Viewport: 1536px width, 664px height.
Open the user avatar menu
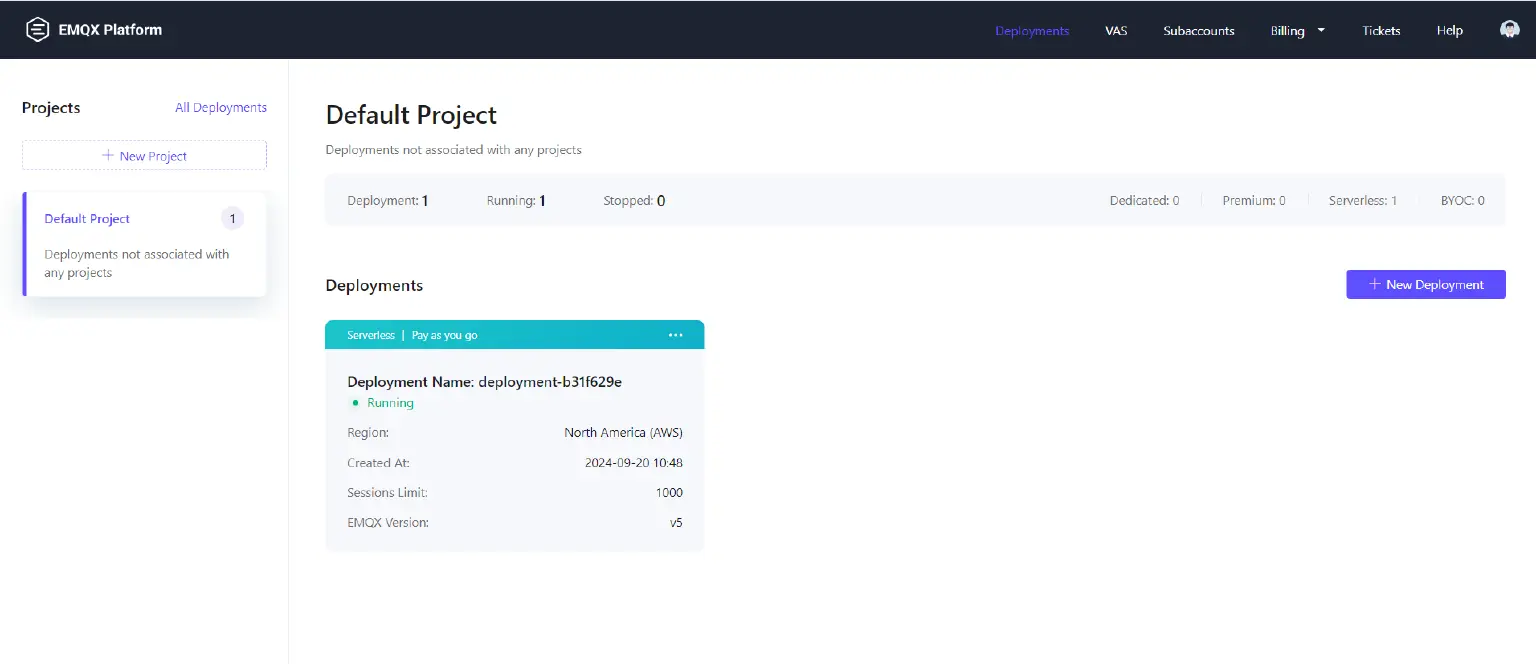coord(1509,29)
